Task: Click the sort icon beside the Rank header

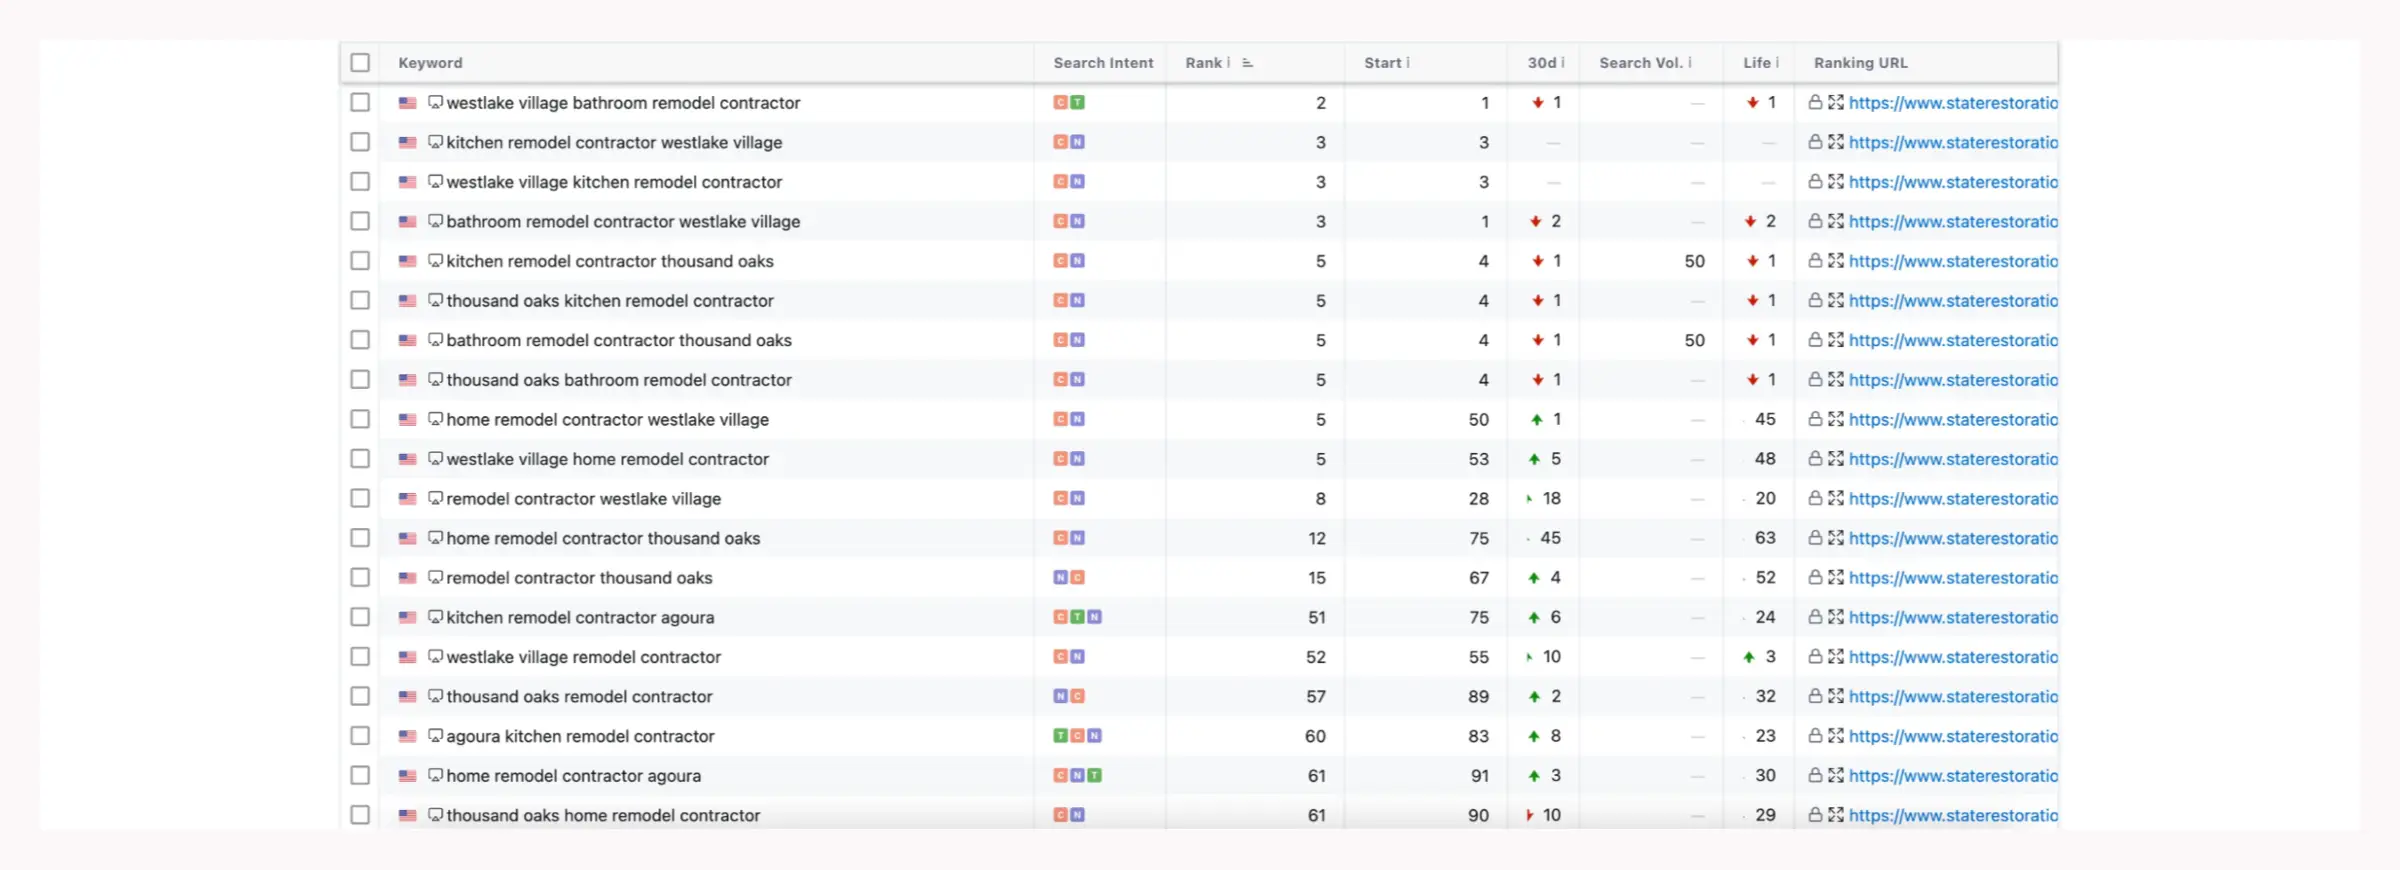Action: click(x=1247, y=63)
